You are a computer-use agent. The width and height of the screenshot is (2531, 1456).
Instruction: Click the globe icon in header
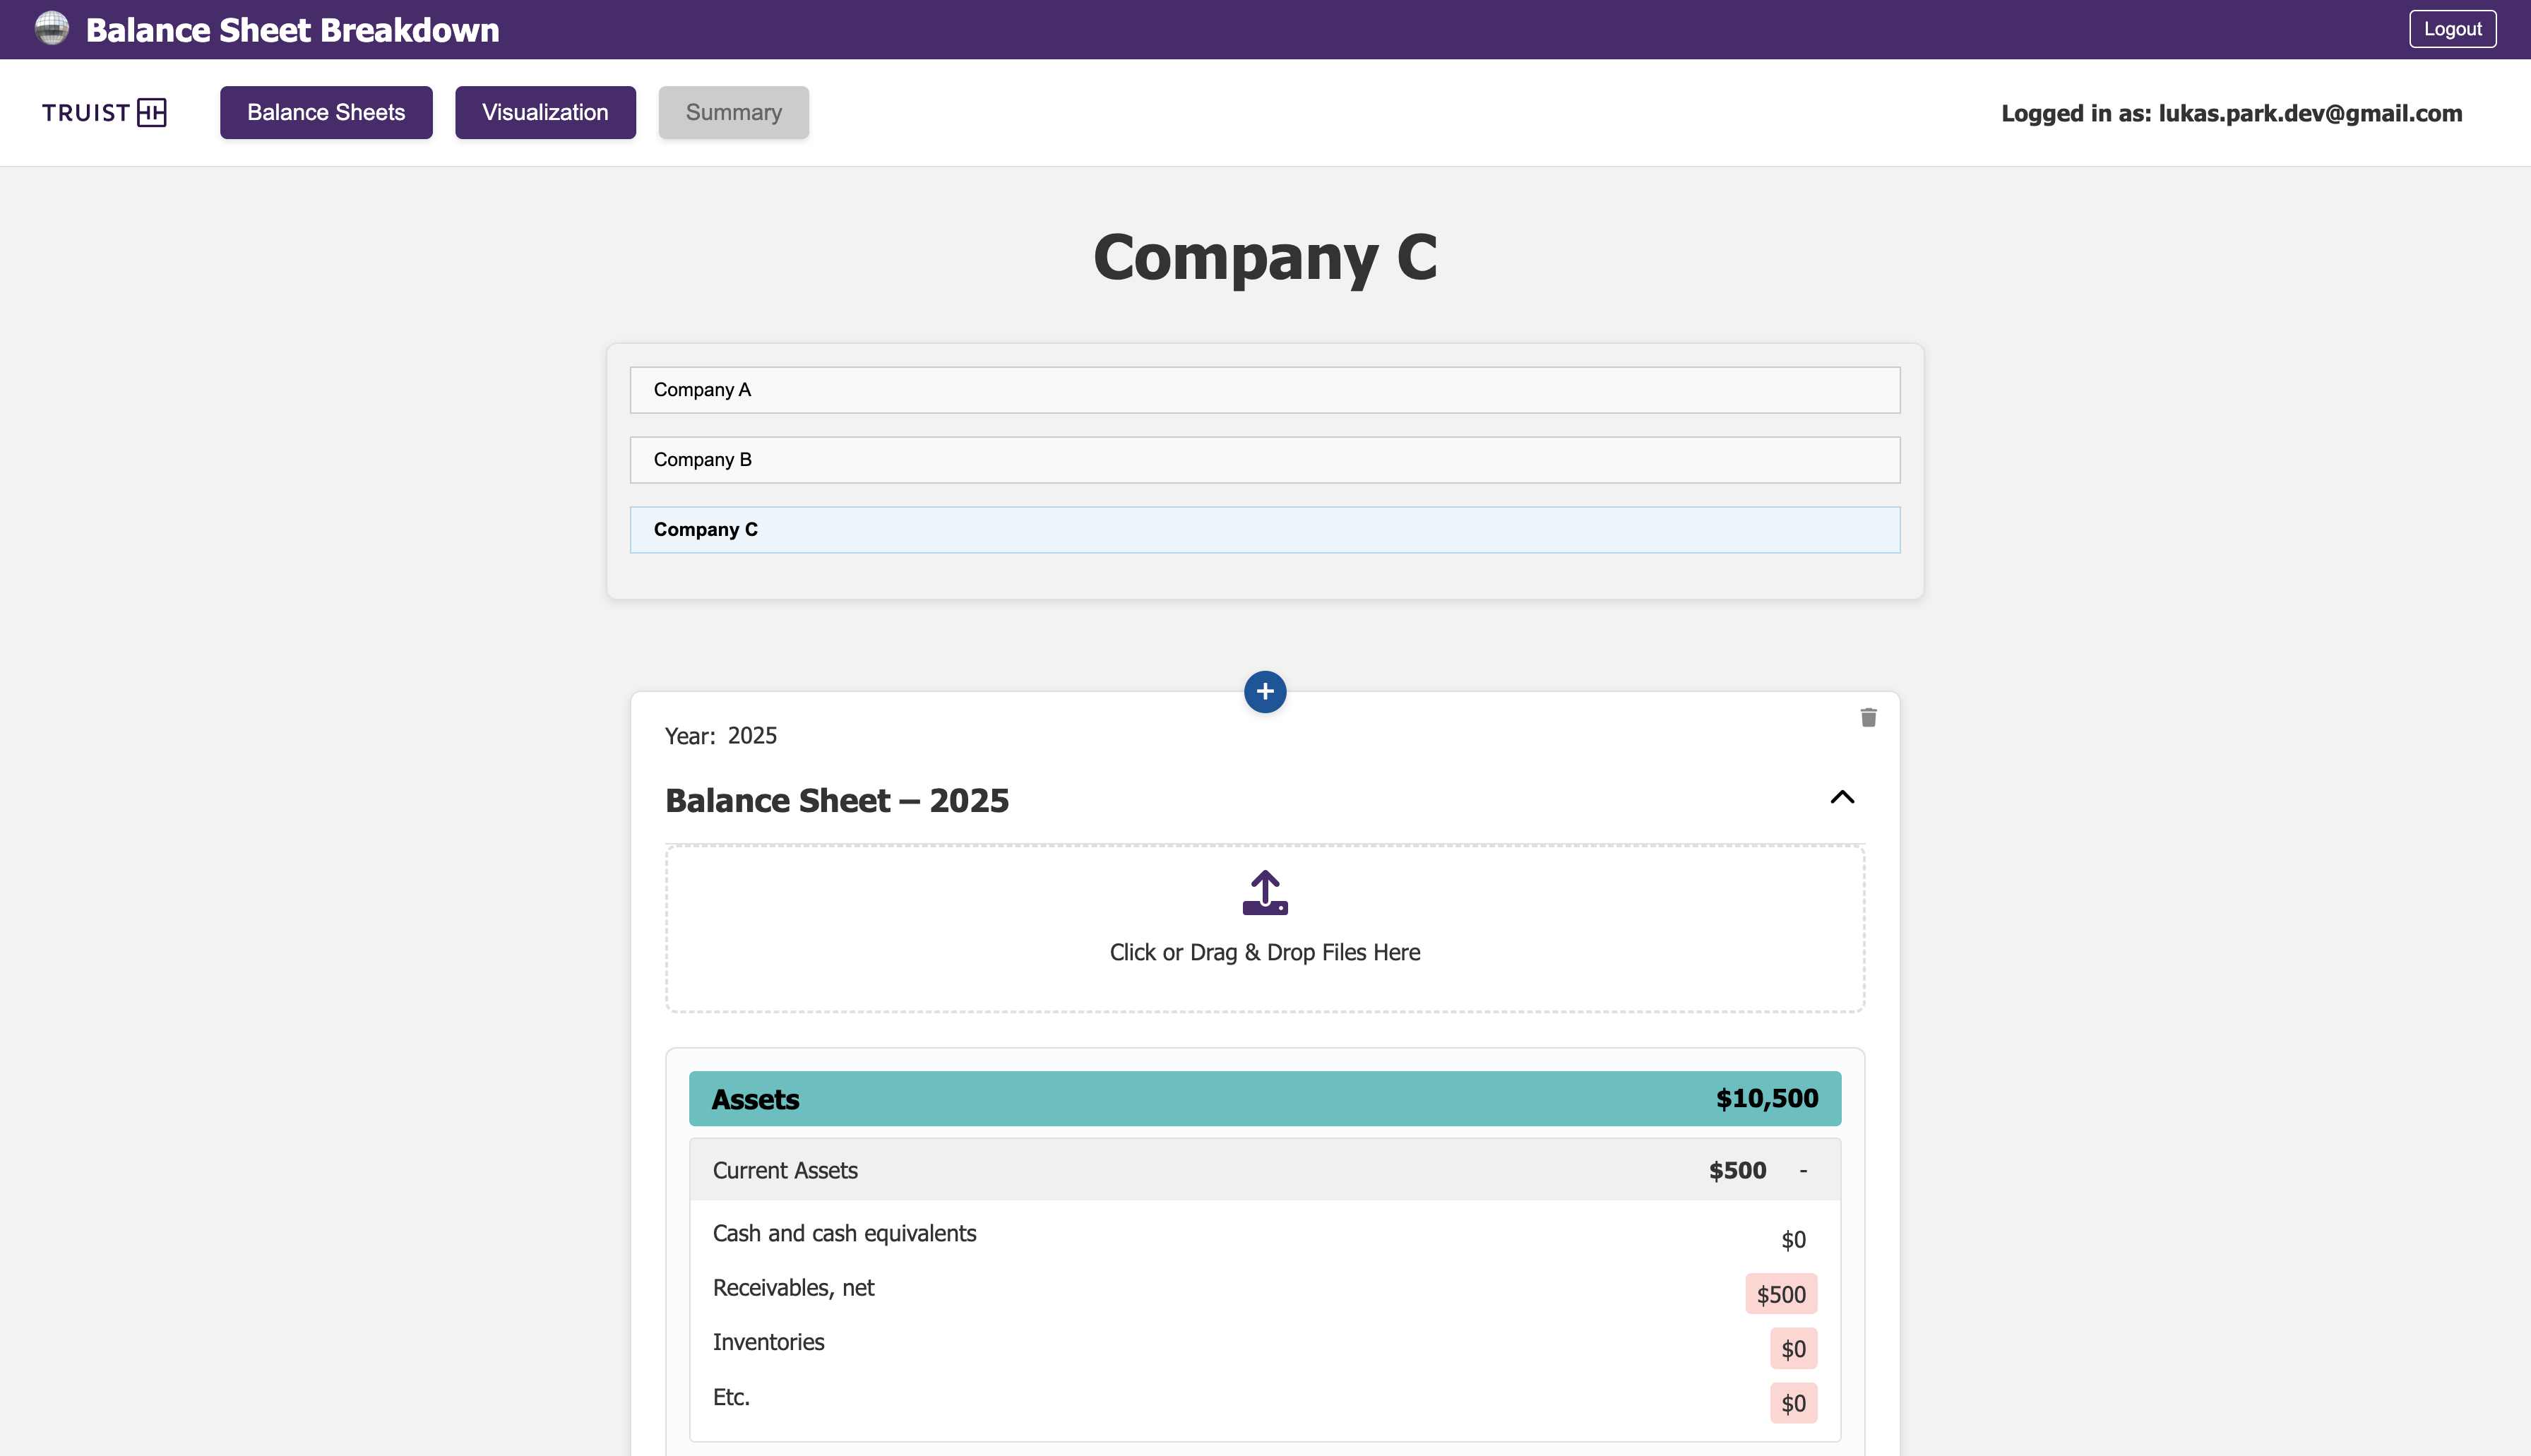pos(51,28)
